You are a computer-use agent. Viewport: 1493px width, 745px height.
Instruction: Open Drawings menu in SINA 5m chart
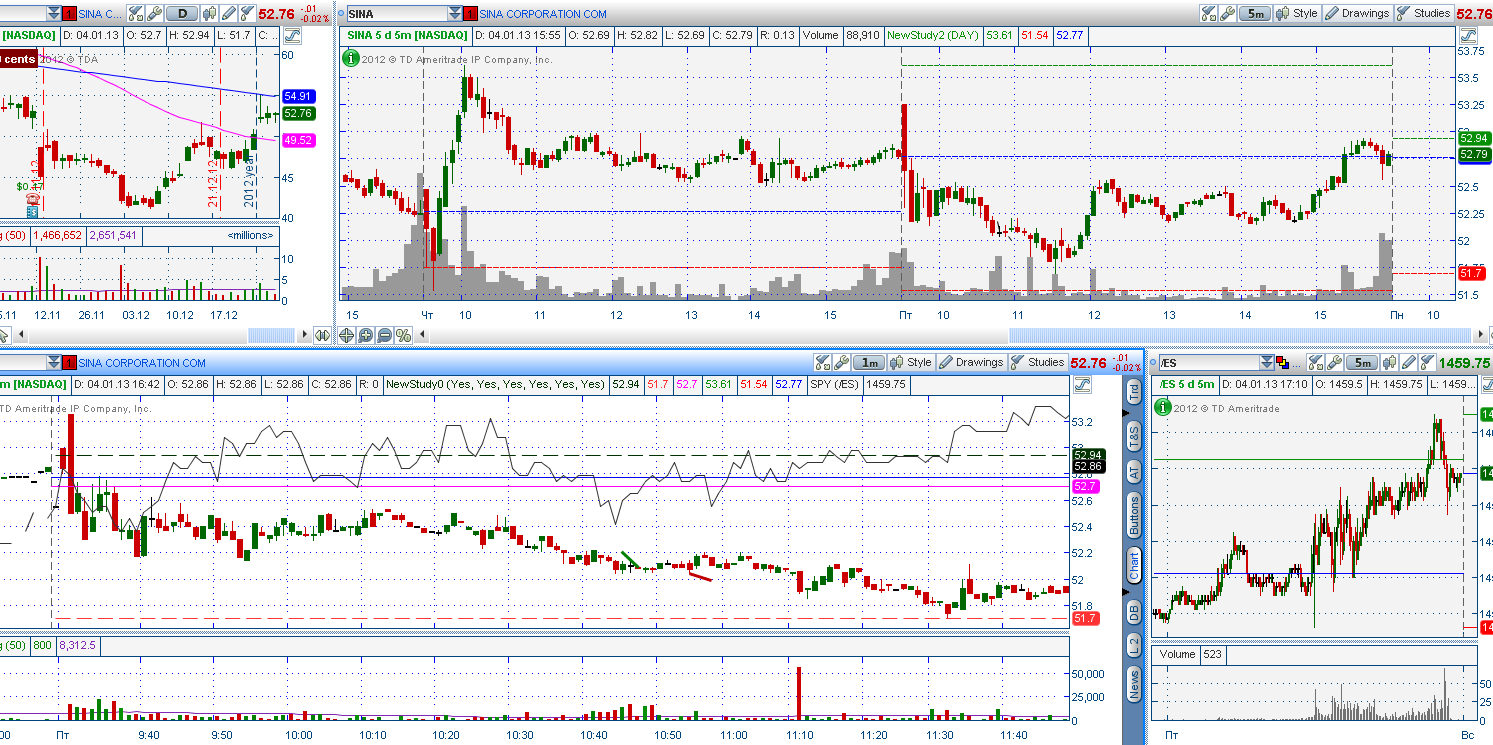(x=1358, y=13)
